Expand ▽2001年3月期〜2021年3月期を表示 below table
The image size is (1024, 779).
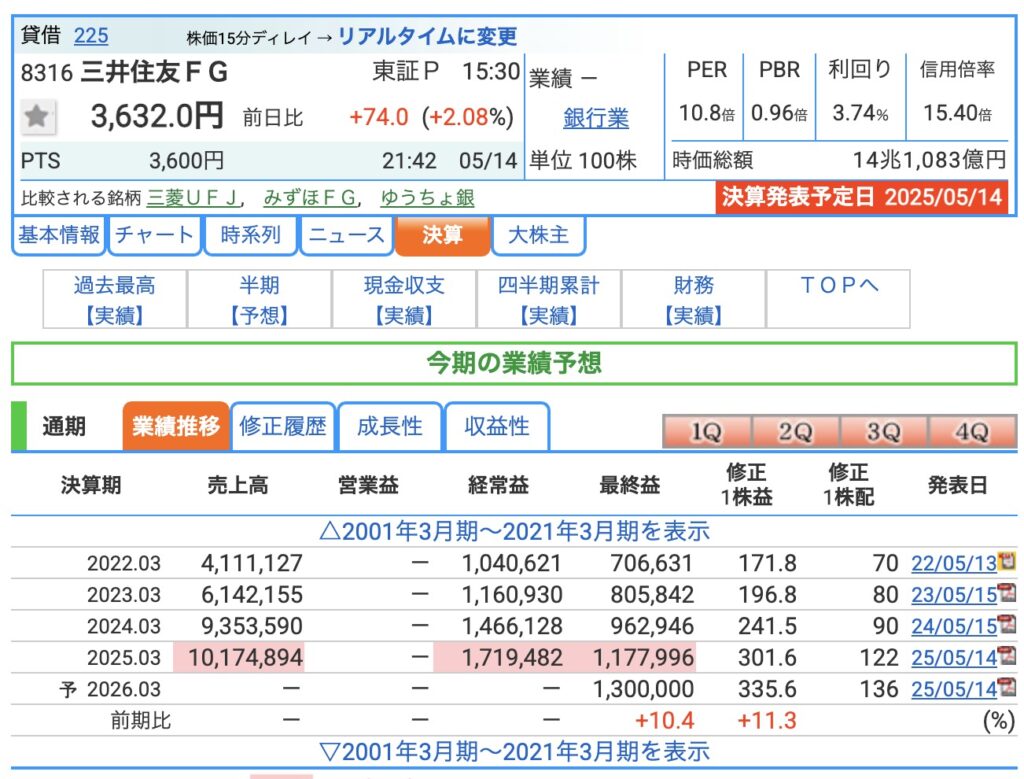[514, 752]
